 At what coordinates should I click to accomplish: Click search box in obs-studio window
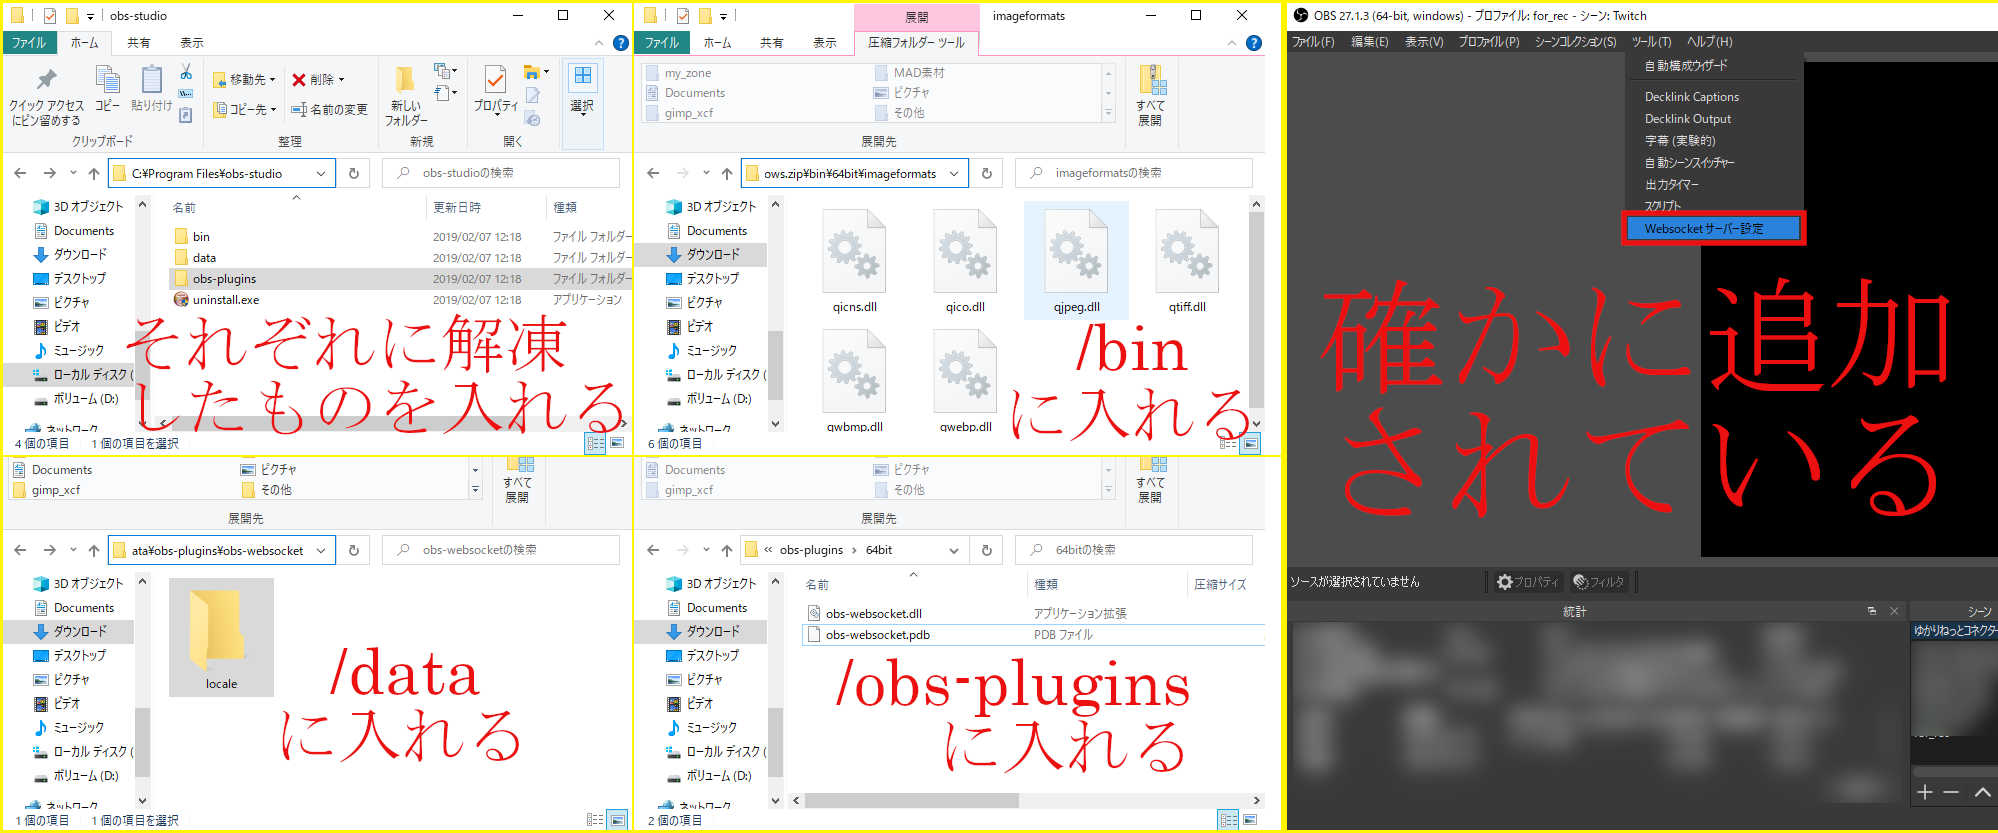pyautogui.click(x=501, y=173)
